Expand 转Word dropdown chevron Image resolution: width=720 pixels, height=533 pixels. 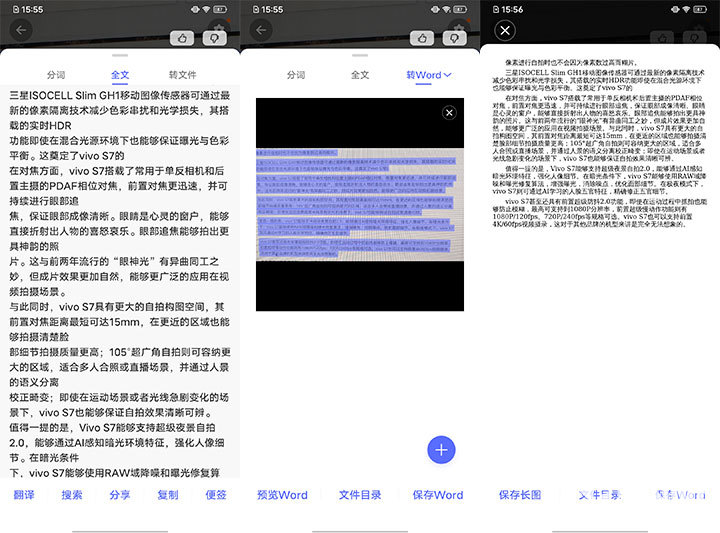448,75
